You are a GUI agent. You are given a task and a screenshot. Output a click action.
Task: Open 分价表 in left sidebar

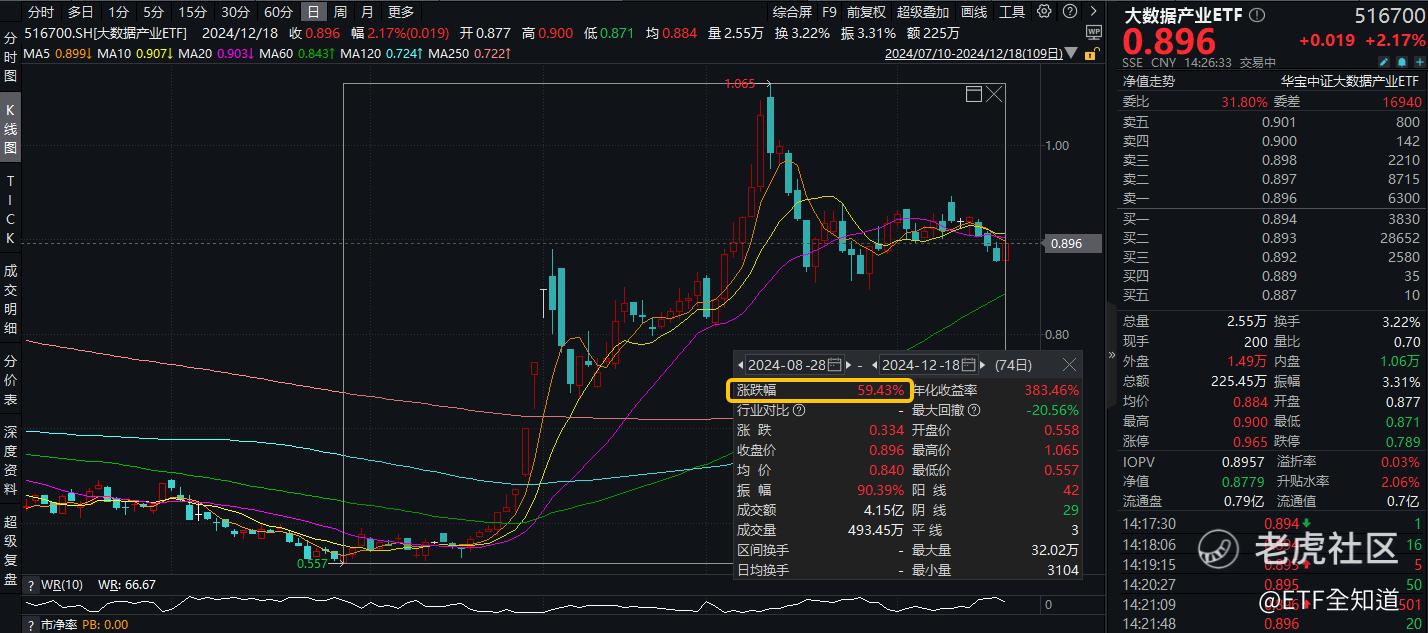[x=11, y=378]
